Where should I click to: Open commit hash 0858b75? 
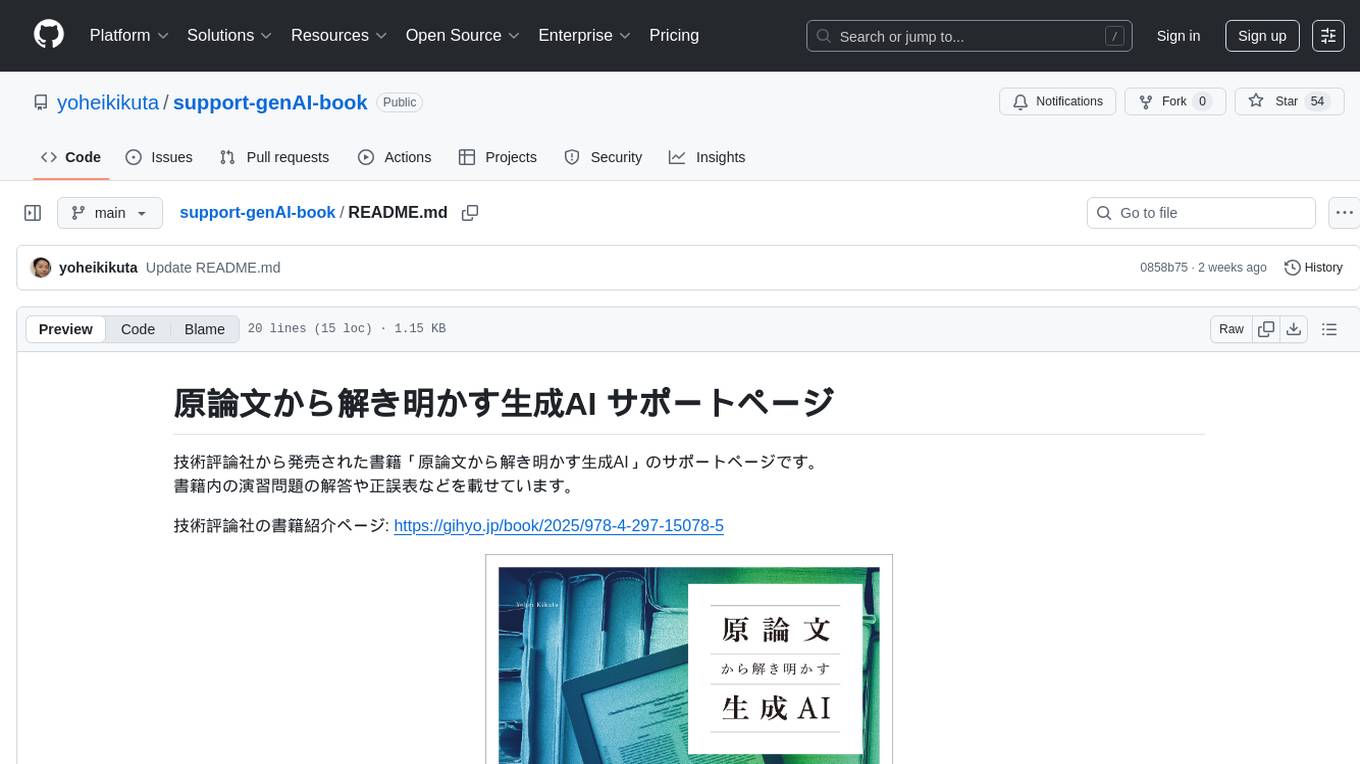(1164, 267)
